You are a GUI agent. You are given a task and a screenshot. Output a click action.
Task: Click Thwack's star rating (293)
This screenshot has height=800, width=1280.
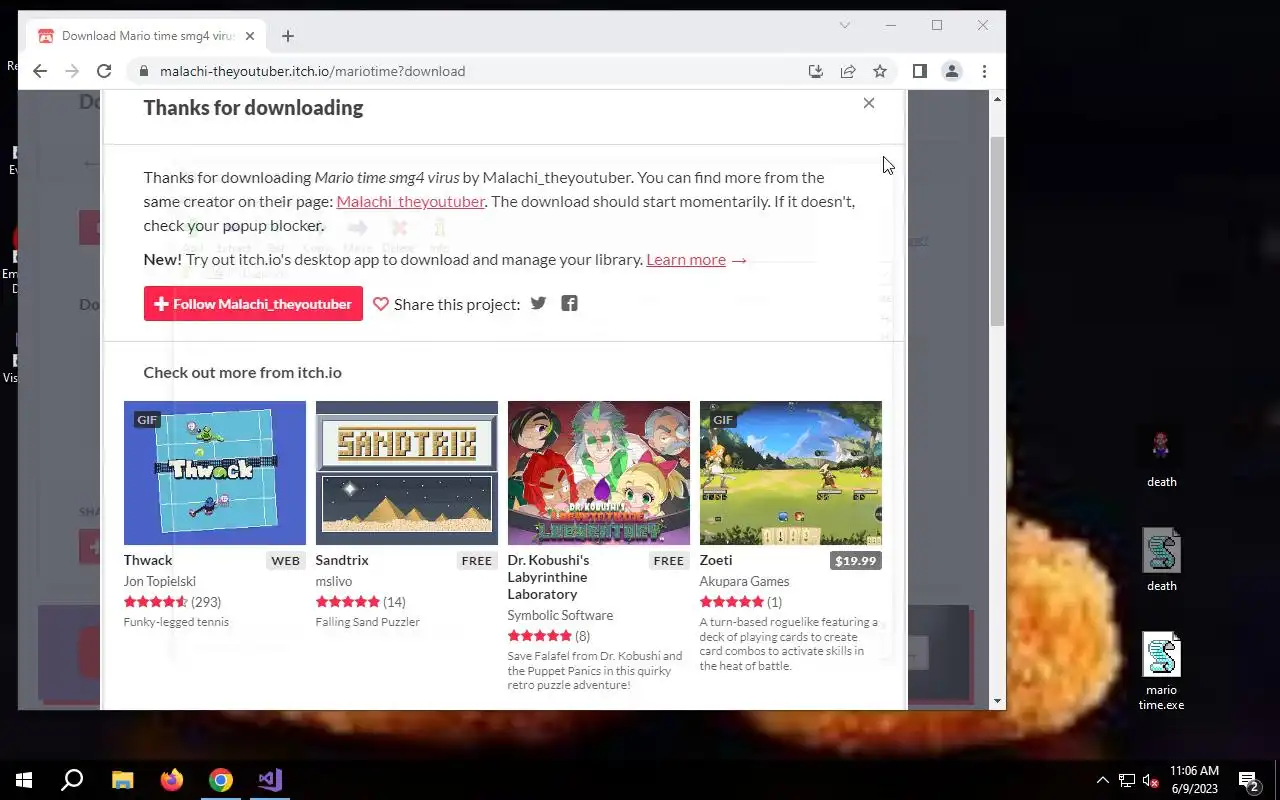(x=172, y=602)
